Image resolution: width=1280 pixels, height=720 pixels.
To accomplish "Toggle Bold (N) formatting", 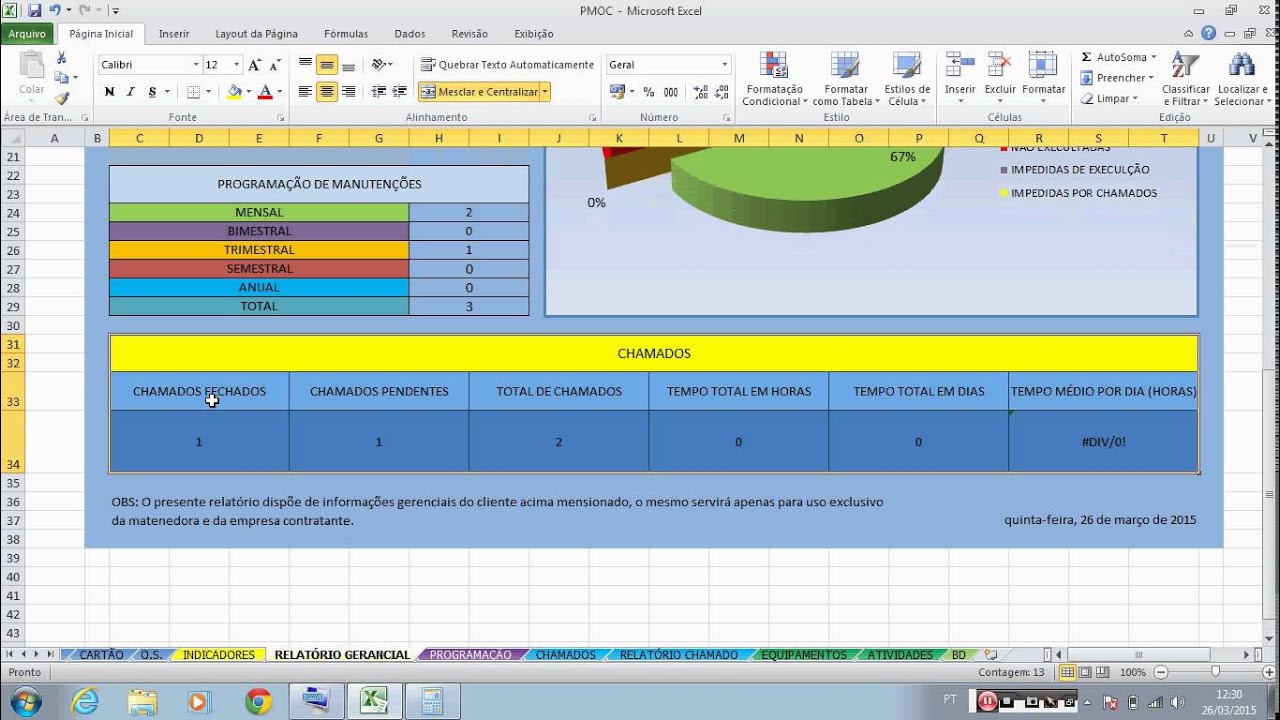I will coord(109,92).
